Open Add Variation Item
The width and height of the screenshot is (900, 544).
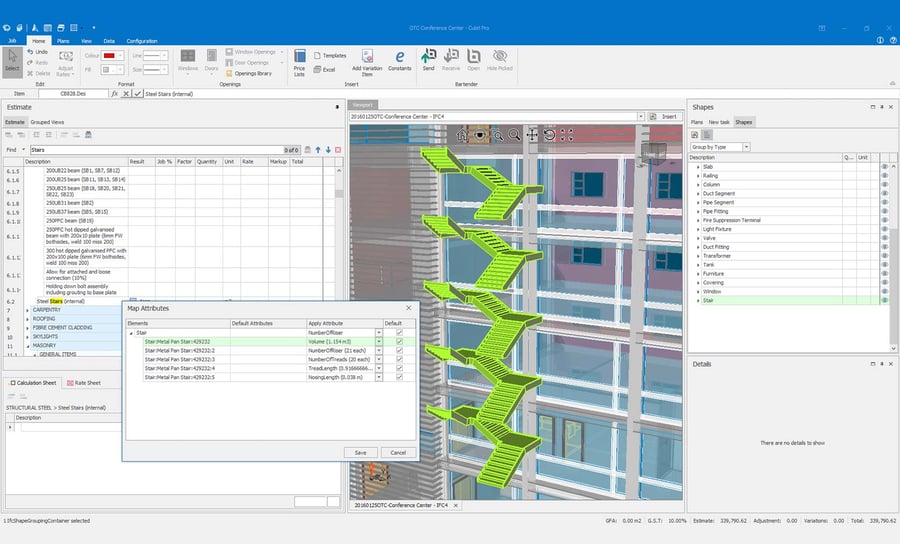pyautogui.click(x=367, y=63)
